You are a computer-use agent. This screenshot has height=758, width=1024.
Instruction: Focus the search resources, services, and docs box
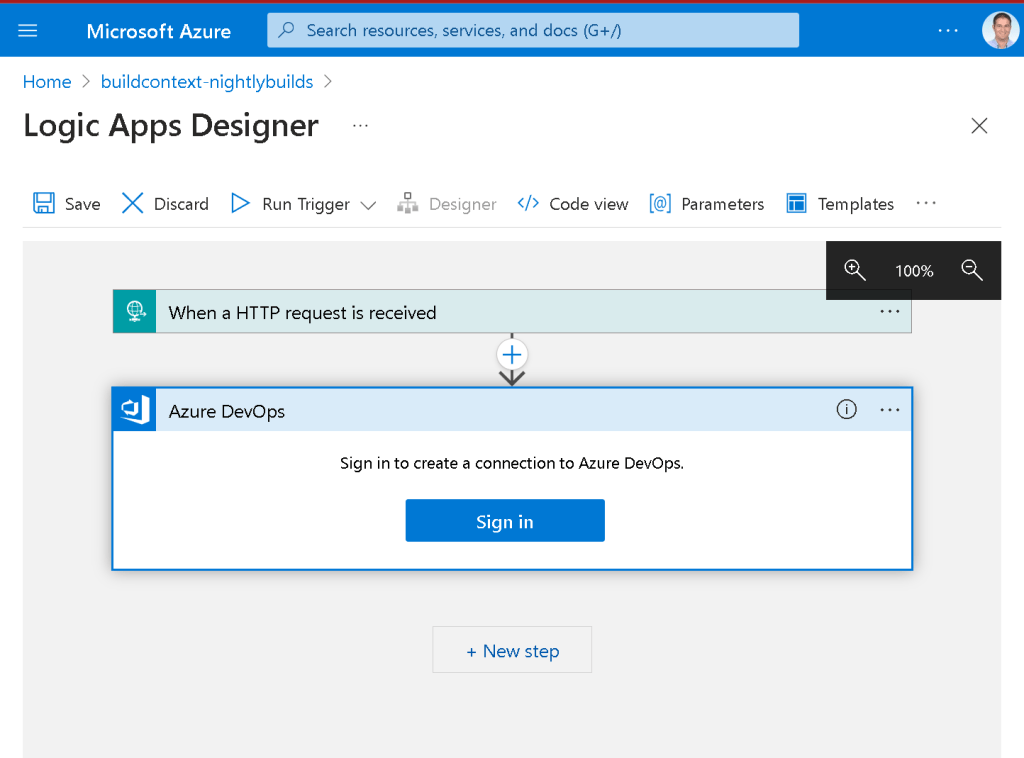(532, 30)
